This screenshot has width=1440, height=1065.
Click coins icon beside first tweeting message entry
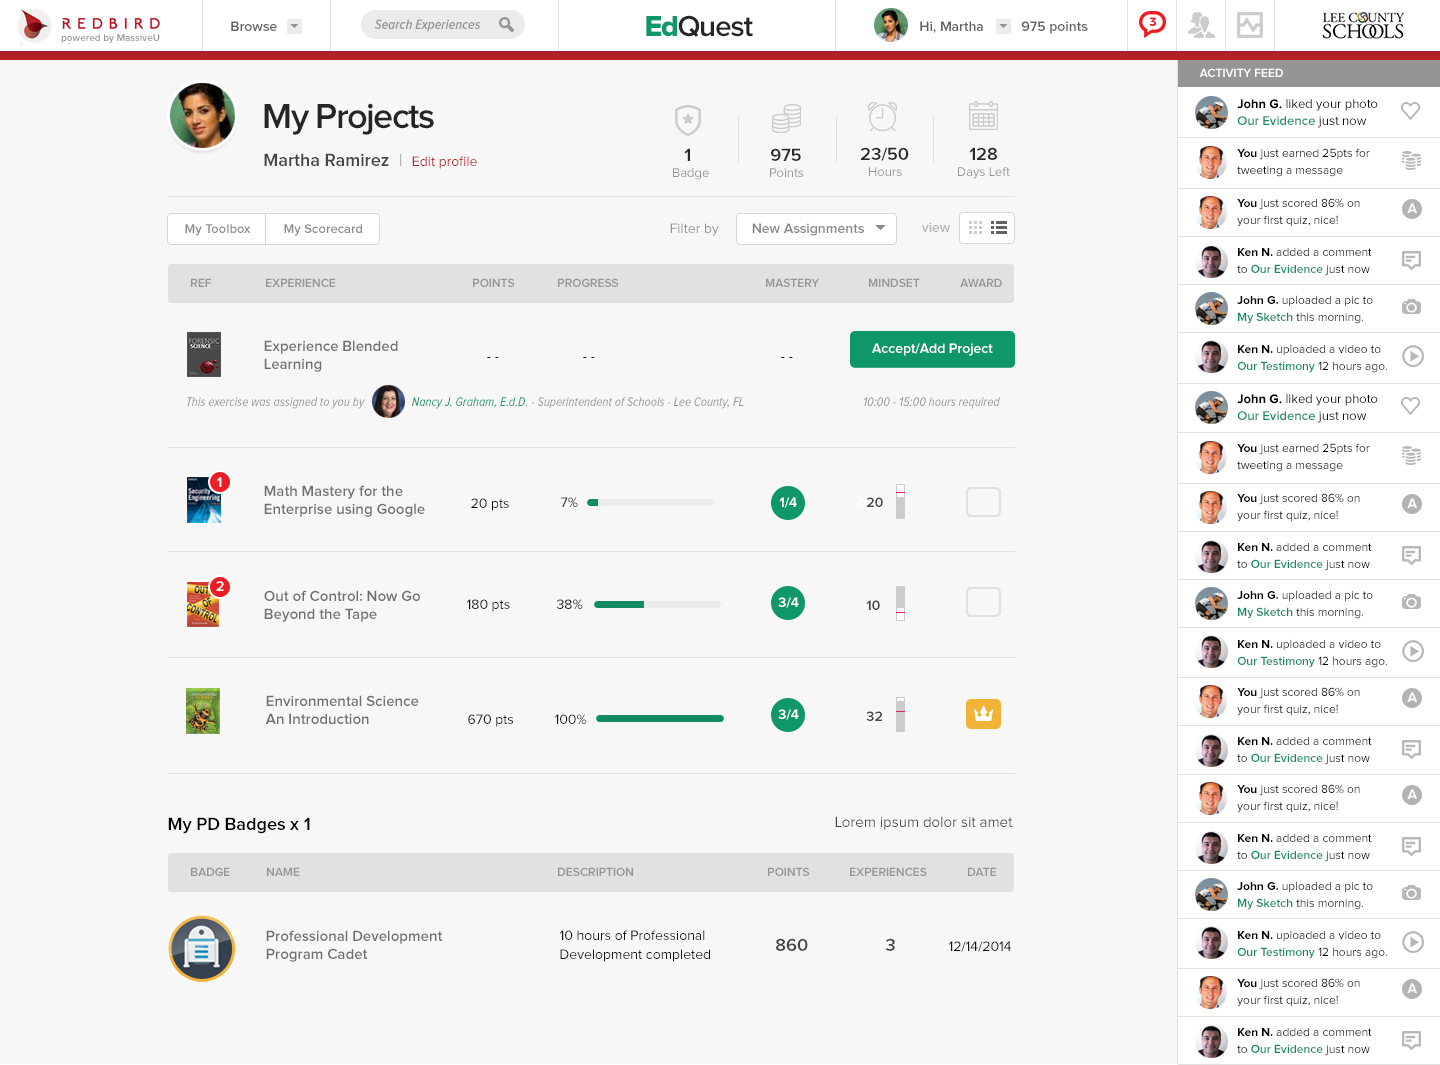pos(1411,160)
